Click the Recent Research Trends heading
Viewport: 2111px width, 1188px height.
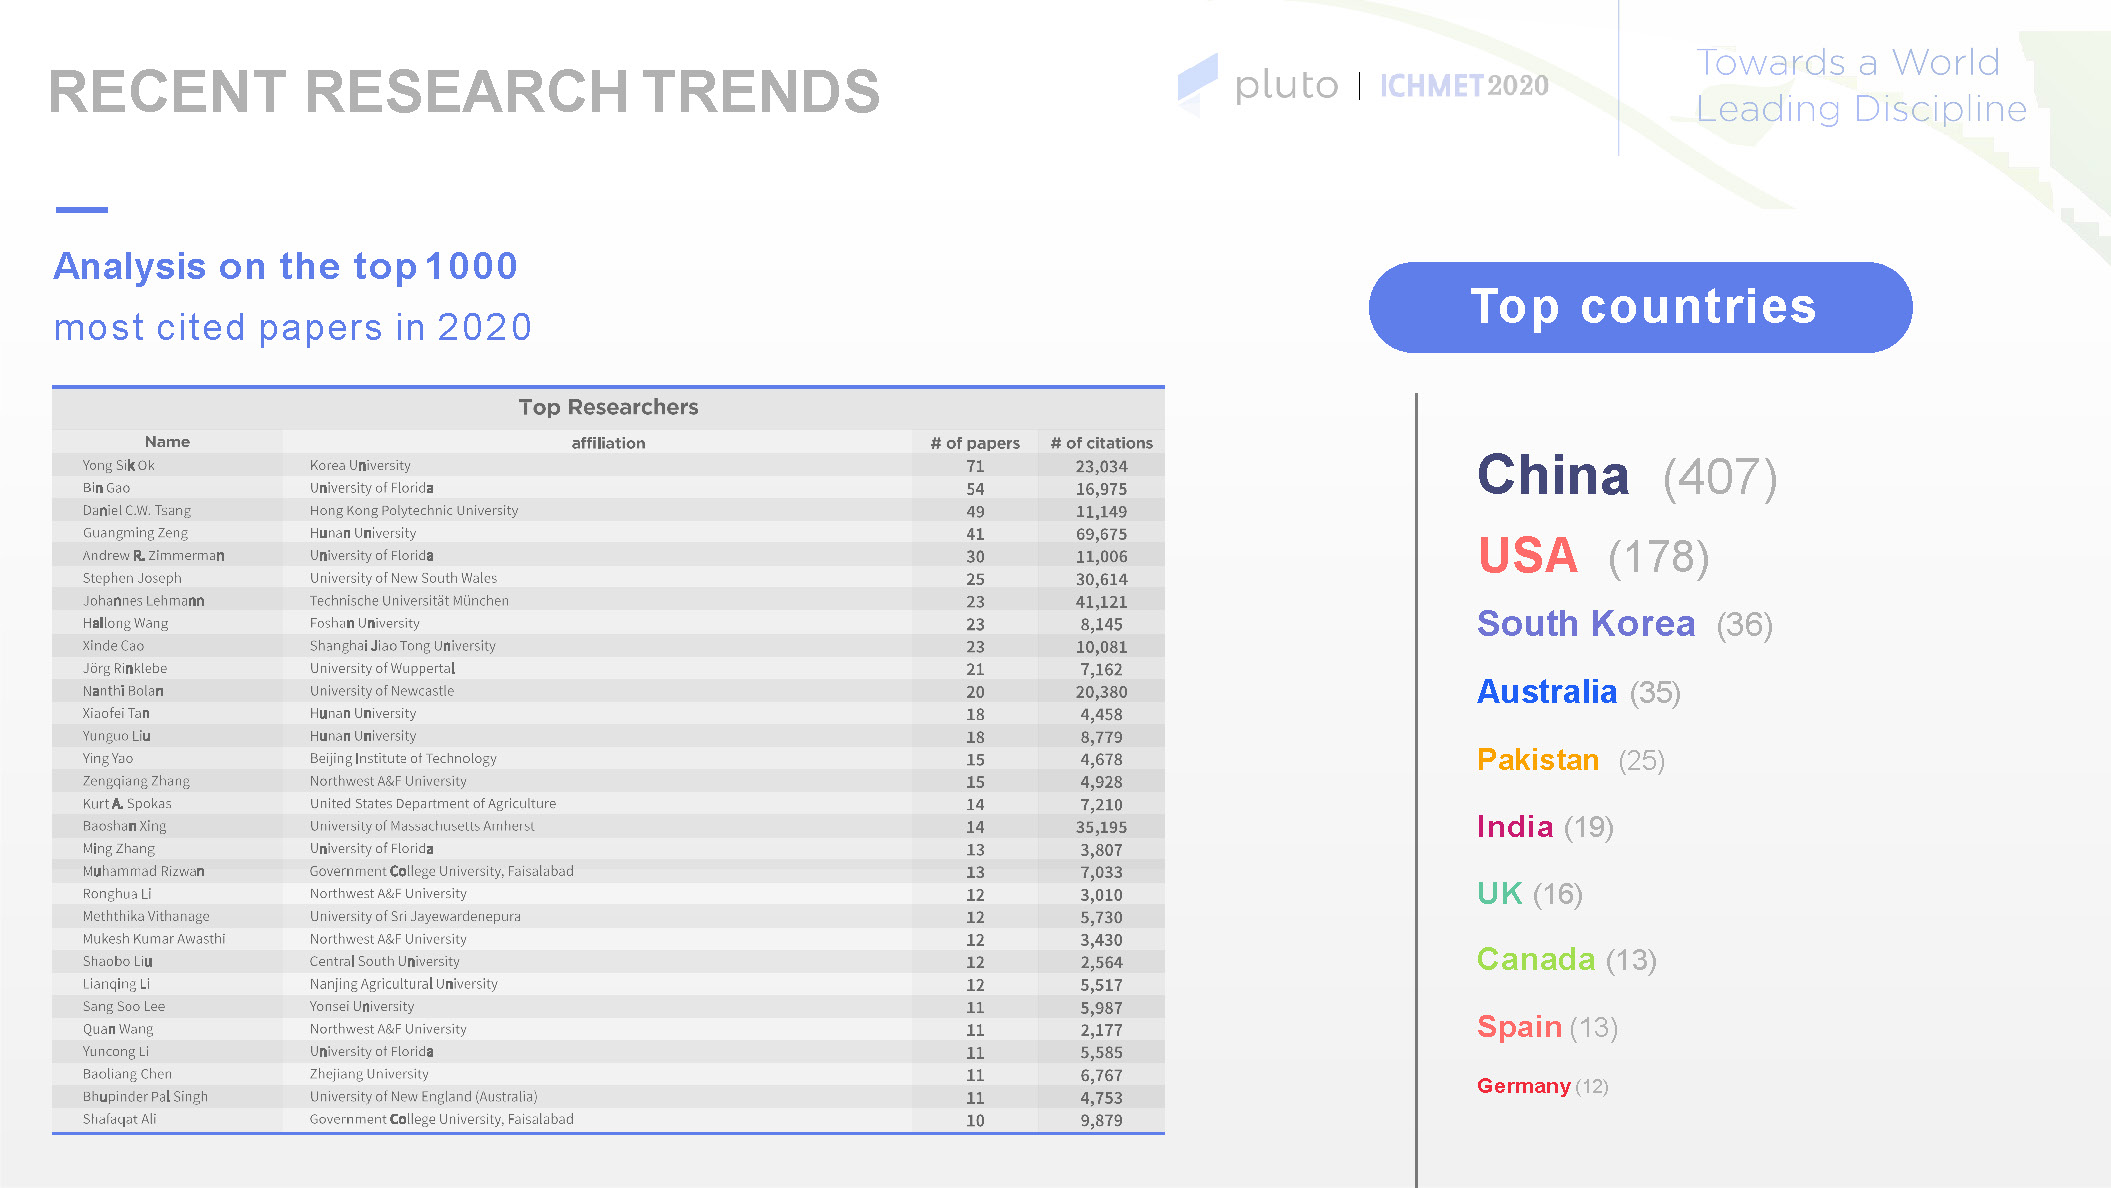point(464,92)
